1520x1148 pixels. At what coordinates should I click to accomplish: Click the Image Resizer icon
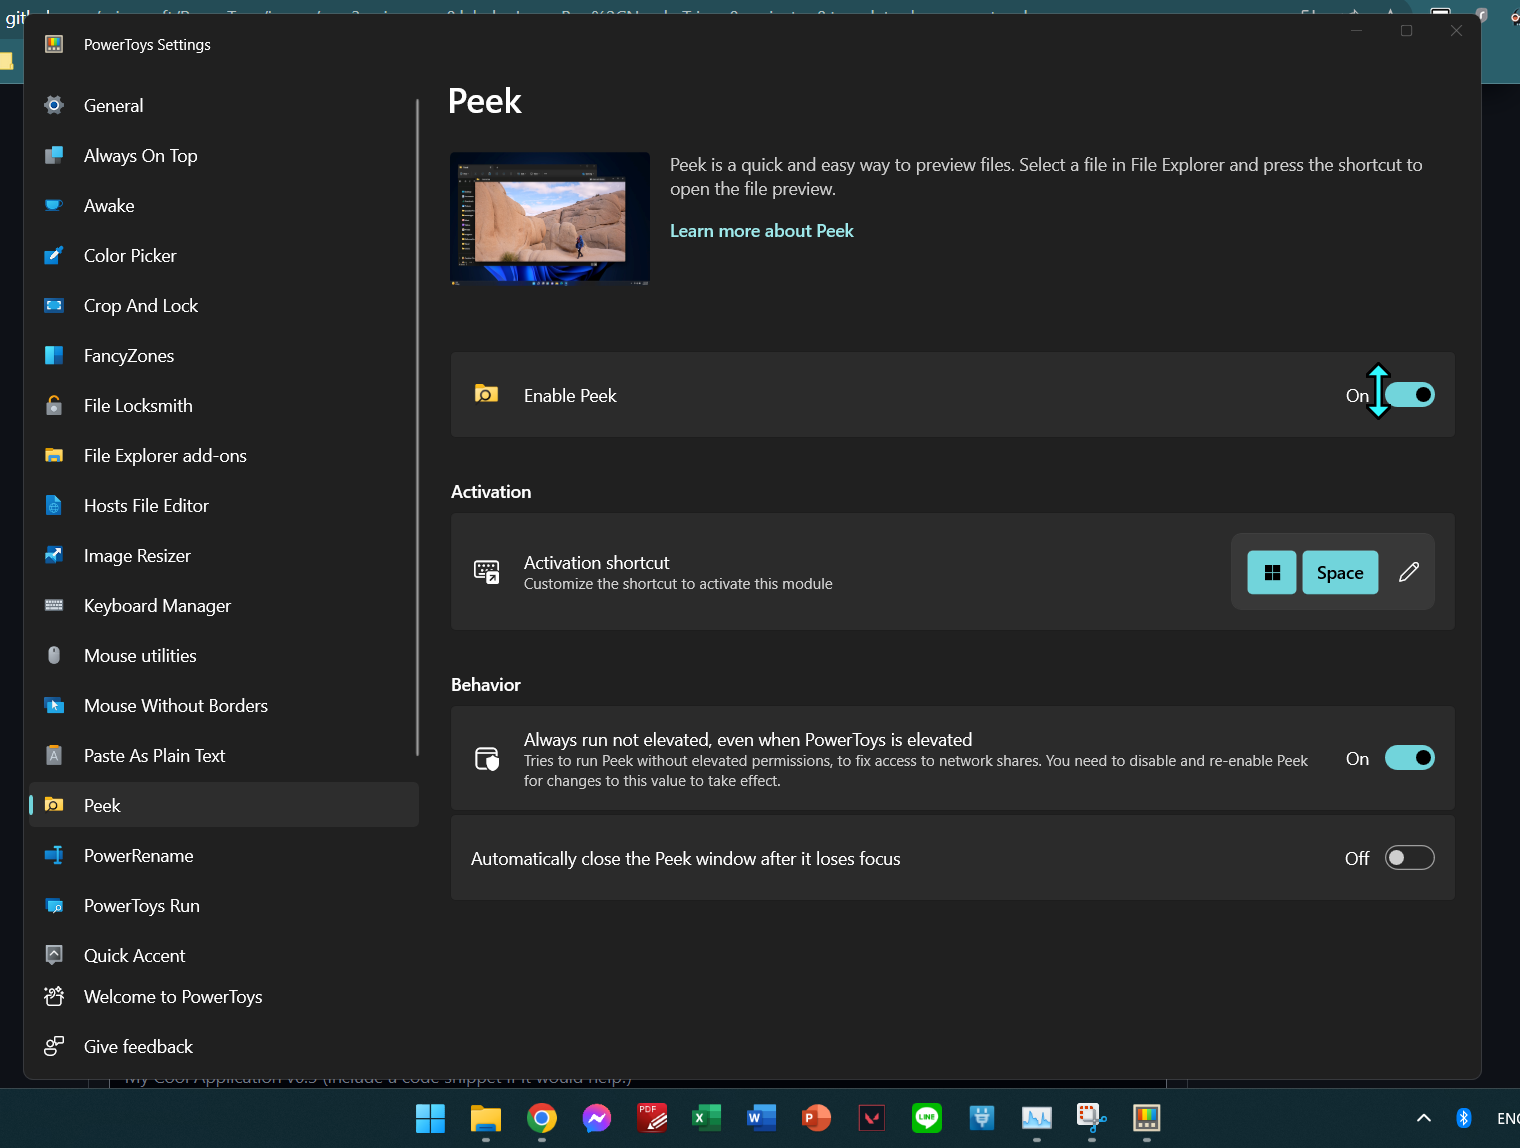(53, 555)
